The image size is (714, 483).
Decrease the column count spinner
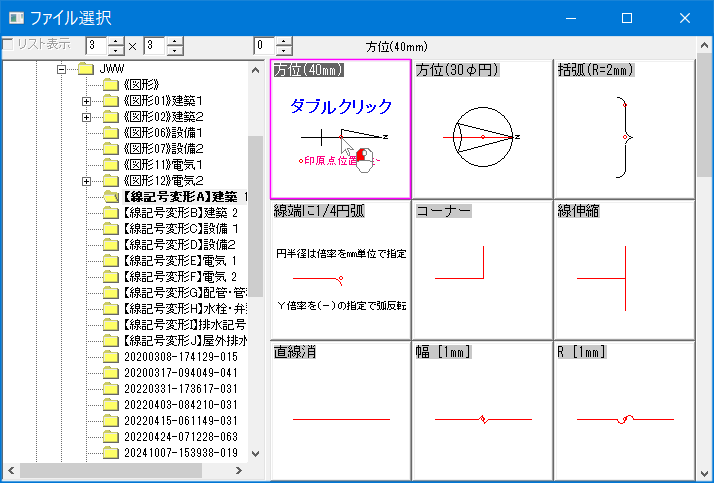tap(117, 51)
